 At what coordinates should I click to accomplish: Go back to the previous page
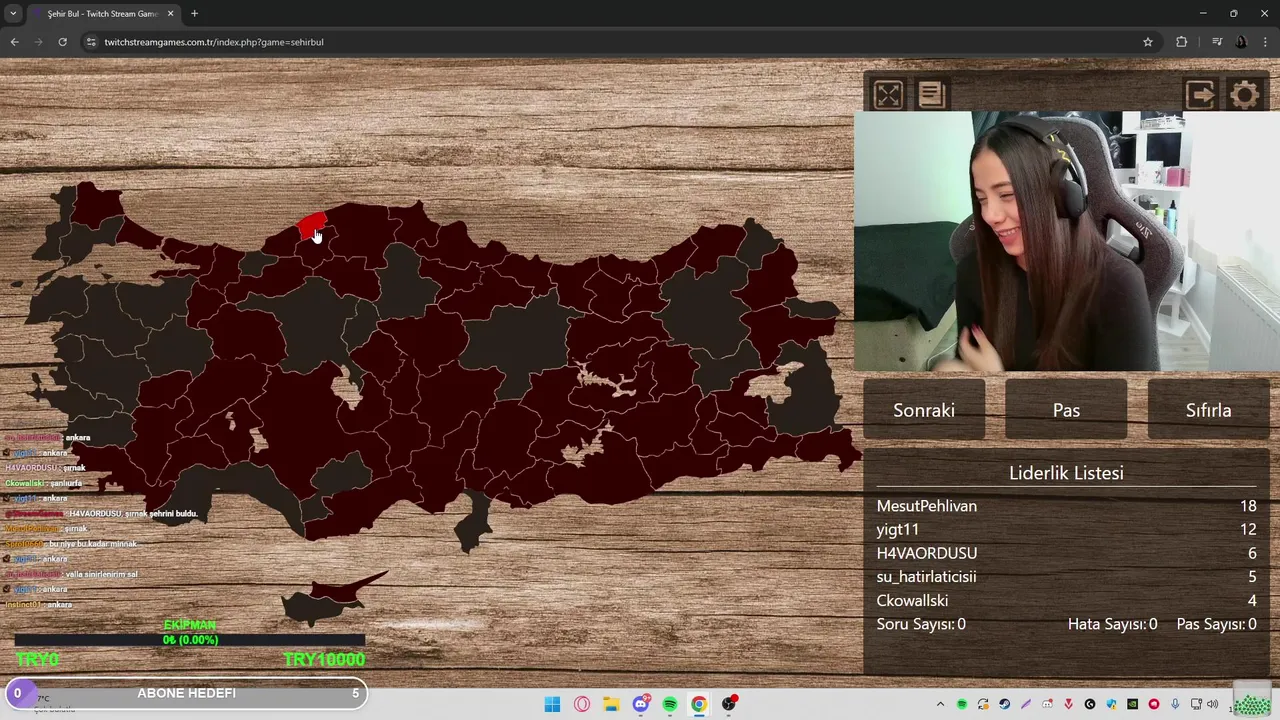pyautogui.click(x=14, y=42)
